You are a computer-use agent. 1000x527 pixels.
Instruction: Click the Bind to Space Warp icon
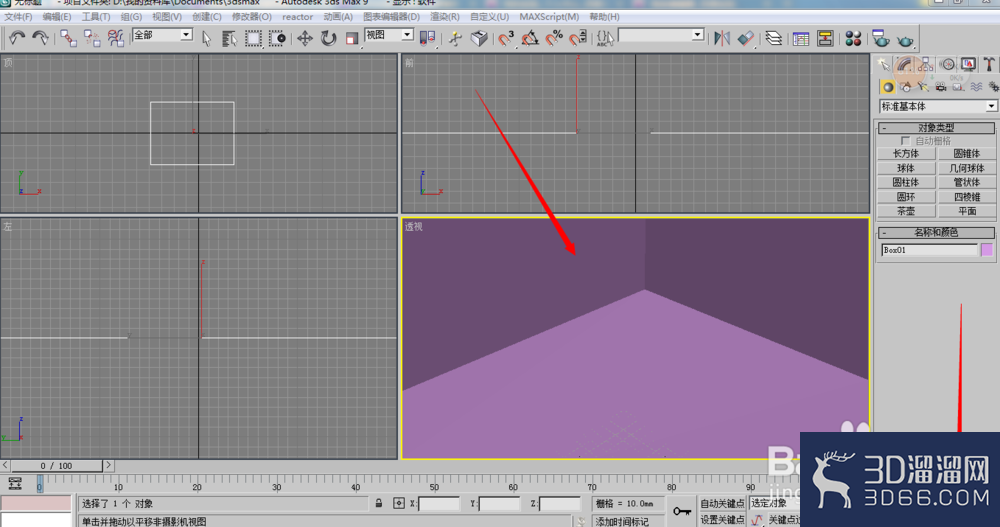pyautogui.click(x=115, y=38)
